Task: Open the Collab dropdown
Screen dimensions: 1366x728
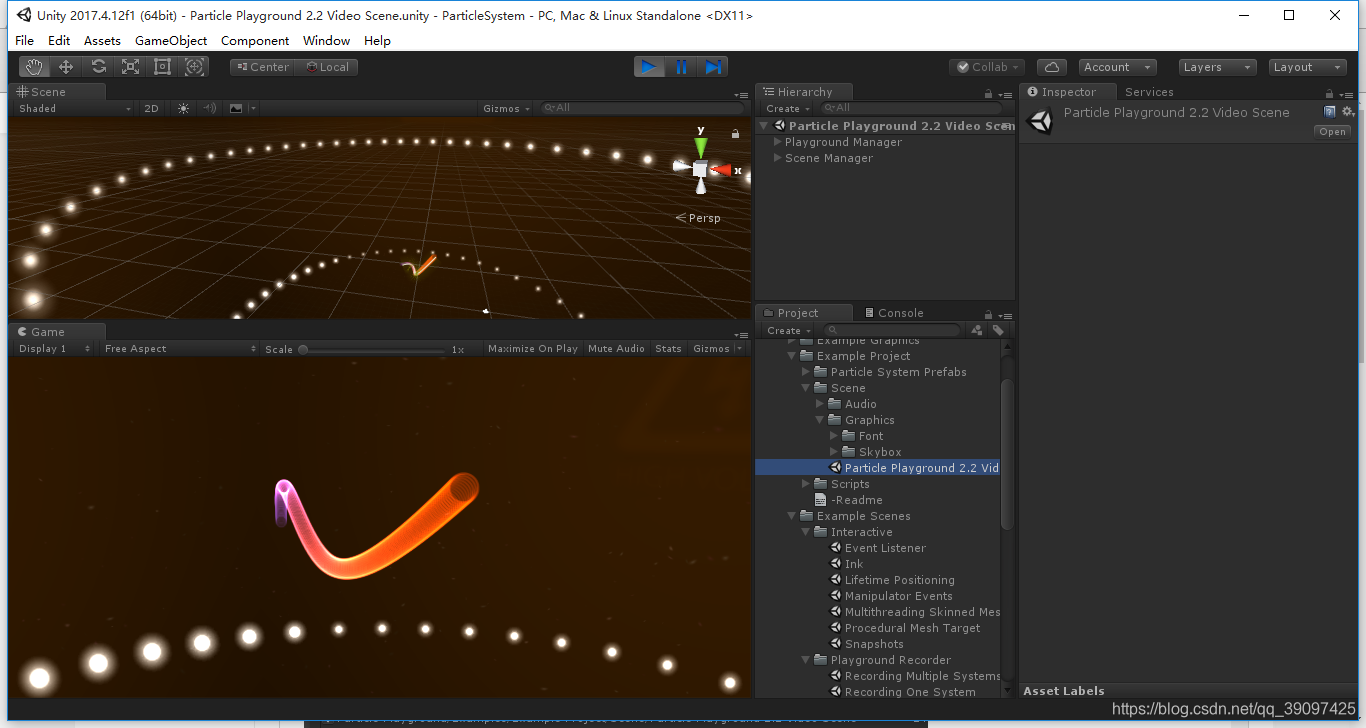Action: (987, 67)
